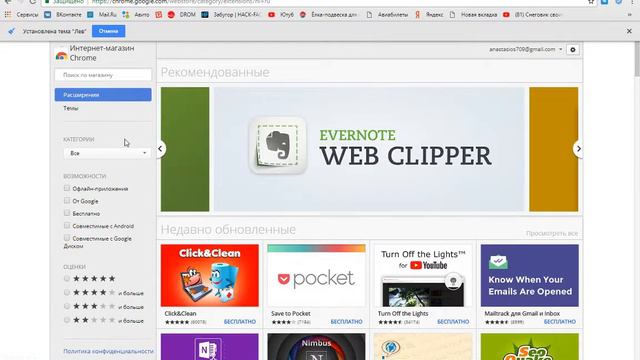Show next carousel slide with right arrow
The width and height of the screenshot is (640, 360).
pyautogui.click(x=578, y=149)
